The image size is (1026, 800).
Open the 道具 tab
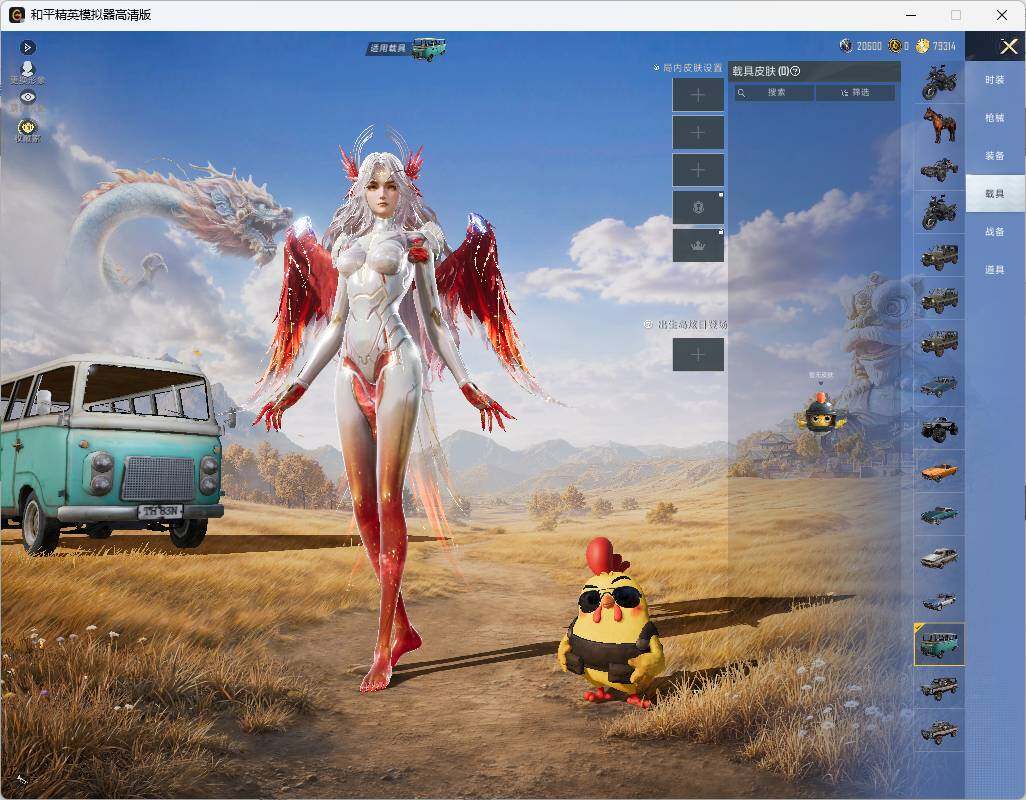pyautogui.click(x=995, y=270)
